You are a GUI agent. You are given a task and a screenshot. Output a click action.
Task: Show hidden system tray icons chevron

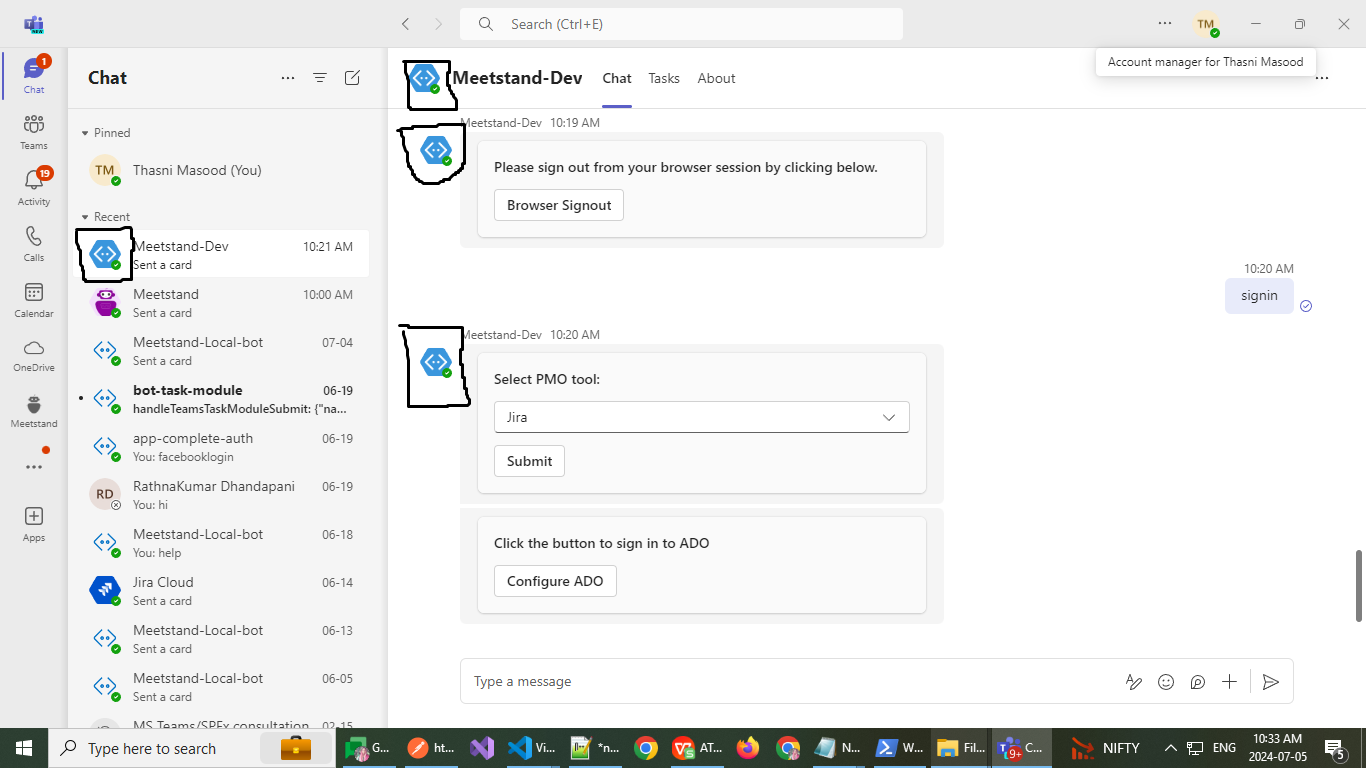[x=1171, y=748]
